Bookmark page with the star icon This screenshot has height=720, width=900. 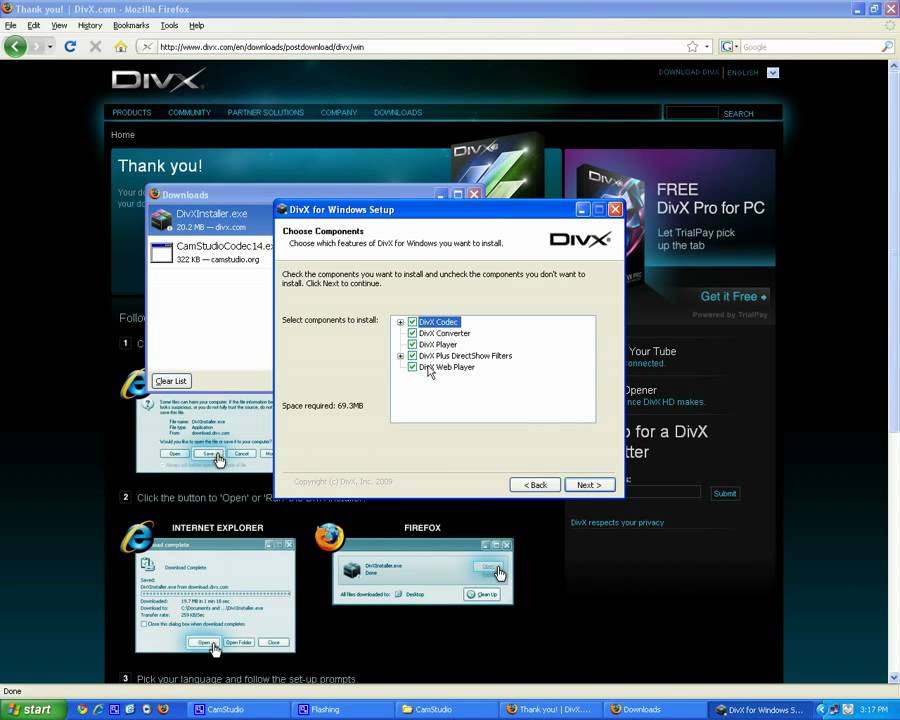pyautogui.click(x=692, y=47)
